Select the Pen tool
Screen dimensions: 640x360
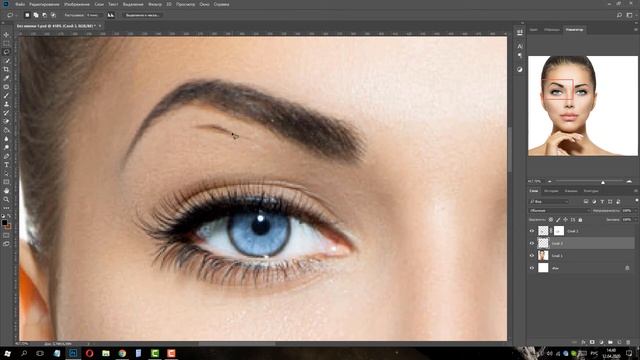(x=6, y=156)
